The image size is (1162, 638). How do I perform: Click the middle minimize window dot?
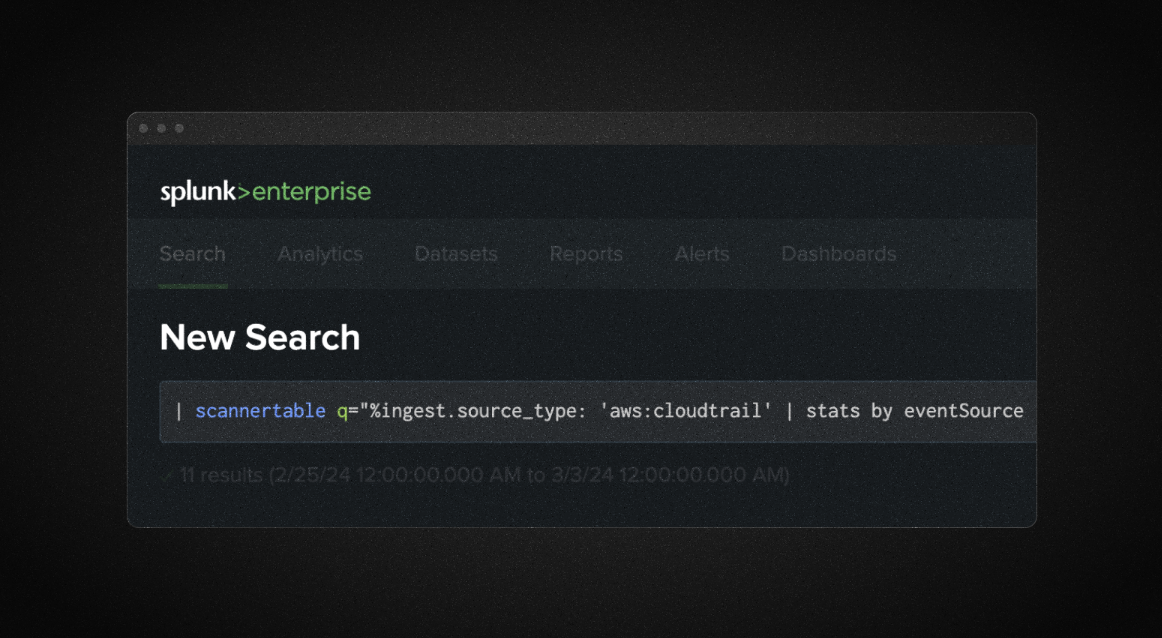(x=162, y=128)
